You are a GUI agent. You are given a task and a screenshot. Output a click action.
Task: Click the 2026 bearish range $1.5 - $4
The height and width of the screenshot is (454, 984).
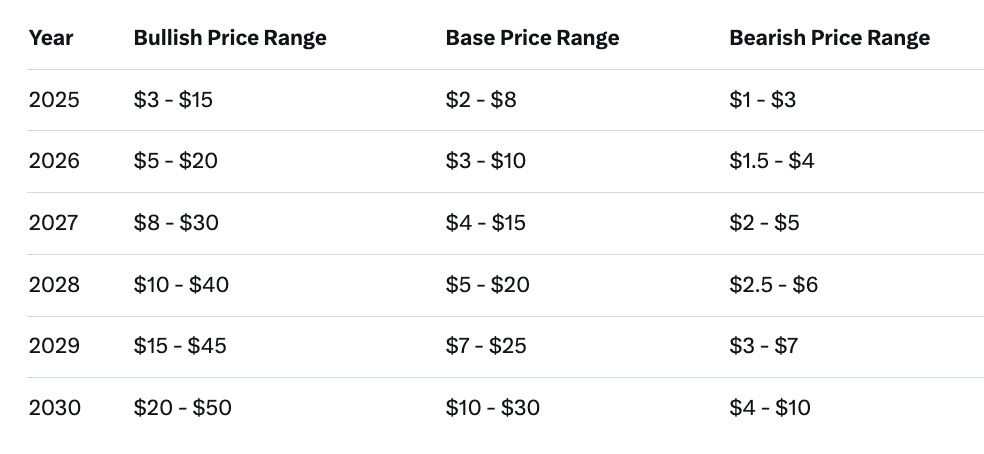pyautogui.click(x=772, y=161)
